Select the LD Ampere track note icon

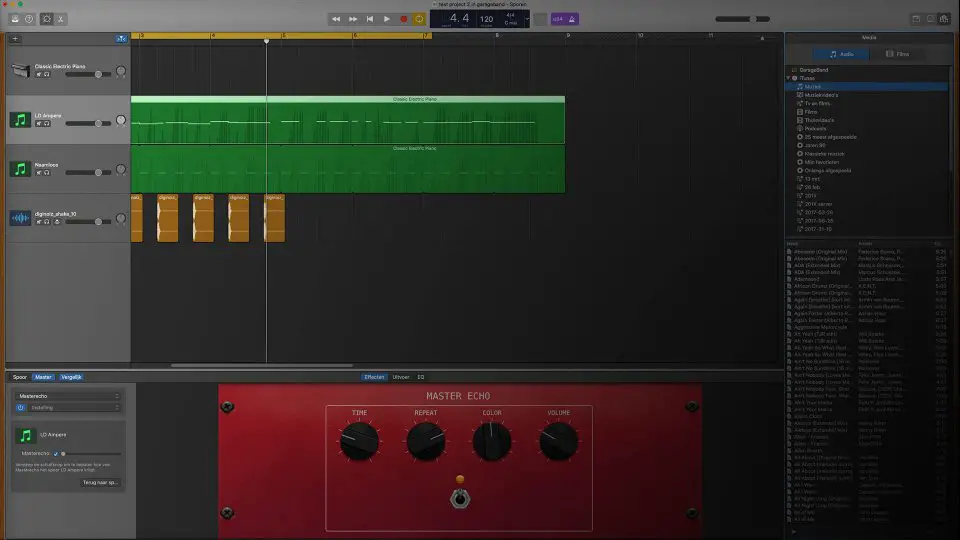(20, 120)
